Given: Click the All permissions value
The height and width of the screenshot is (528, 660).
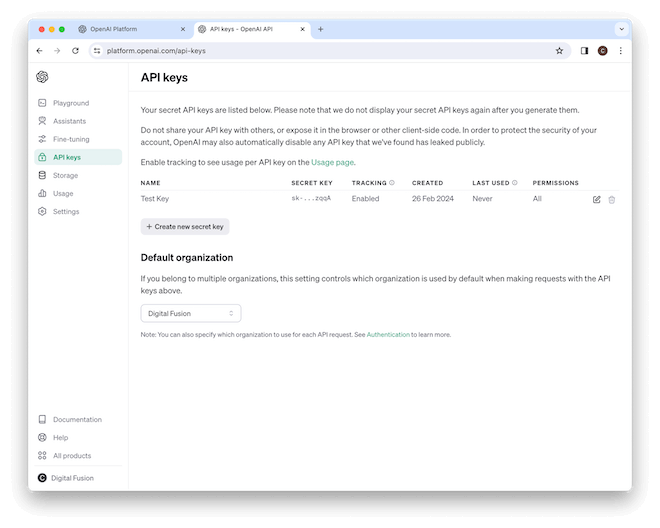Looking at the screenshot, I should click(x=537, y=199).
